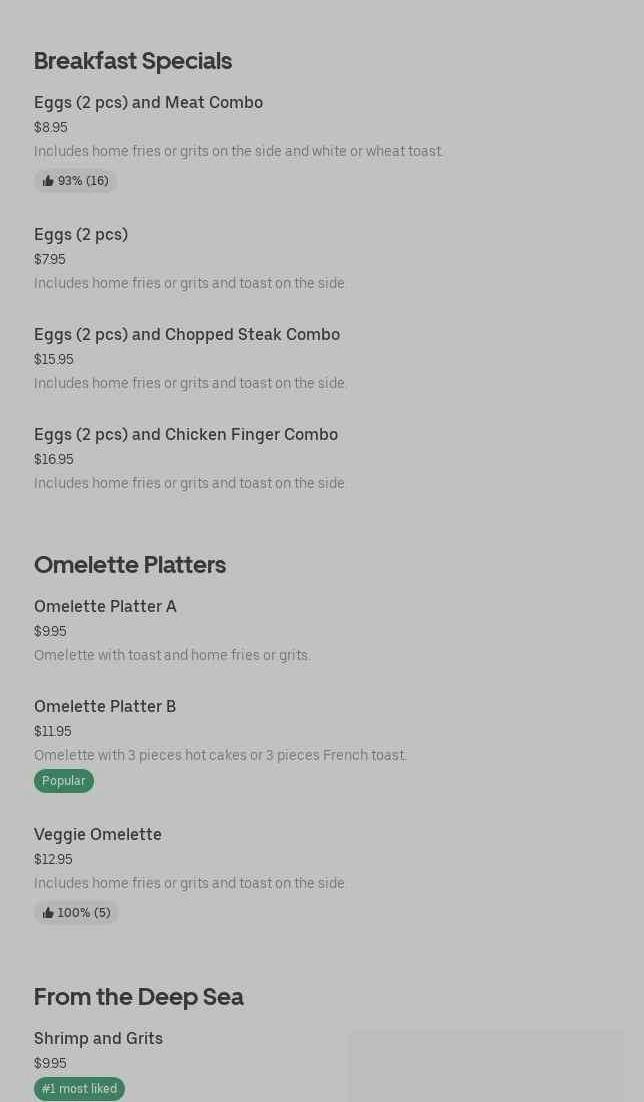Select the Eggs (2 pcs) menu item
The width and height of the screenshot is (644, 1102).
[x=81, y=234]
